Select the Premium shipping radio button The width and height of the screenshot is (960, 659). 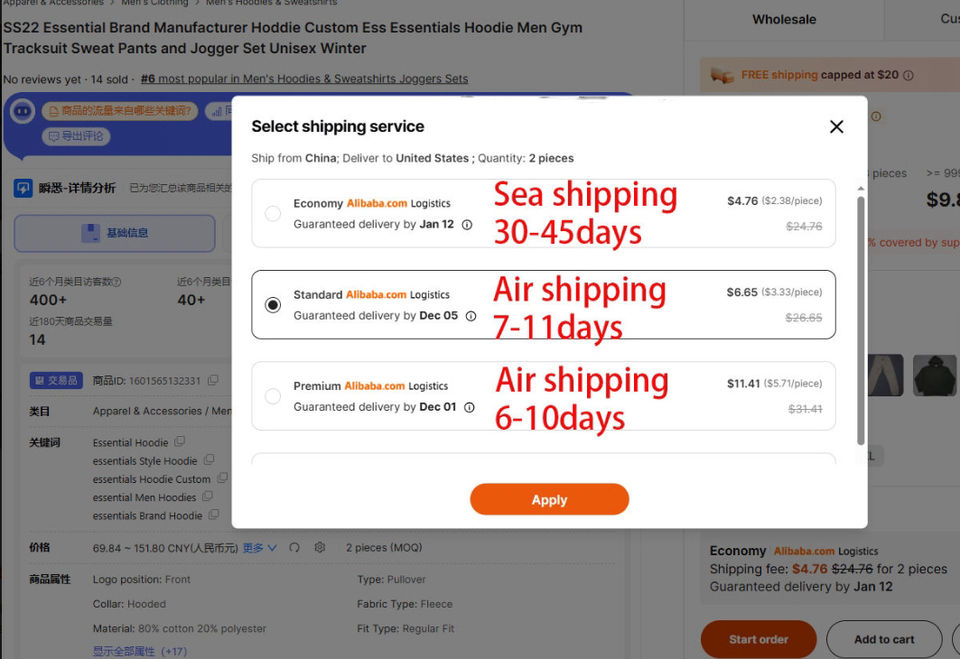(x=273, y=396)
